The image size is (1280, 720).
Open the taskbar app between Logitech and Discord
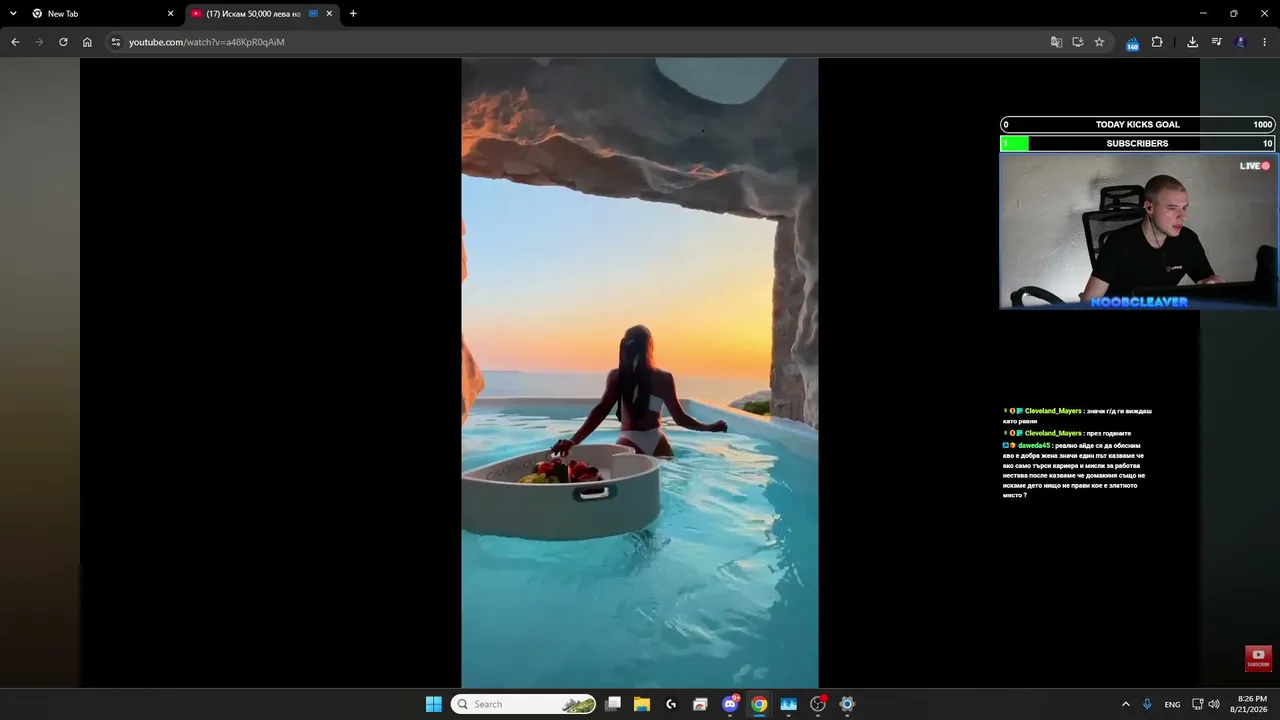coord(700,704)
